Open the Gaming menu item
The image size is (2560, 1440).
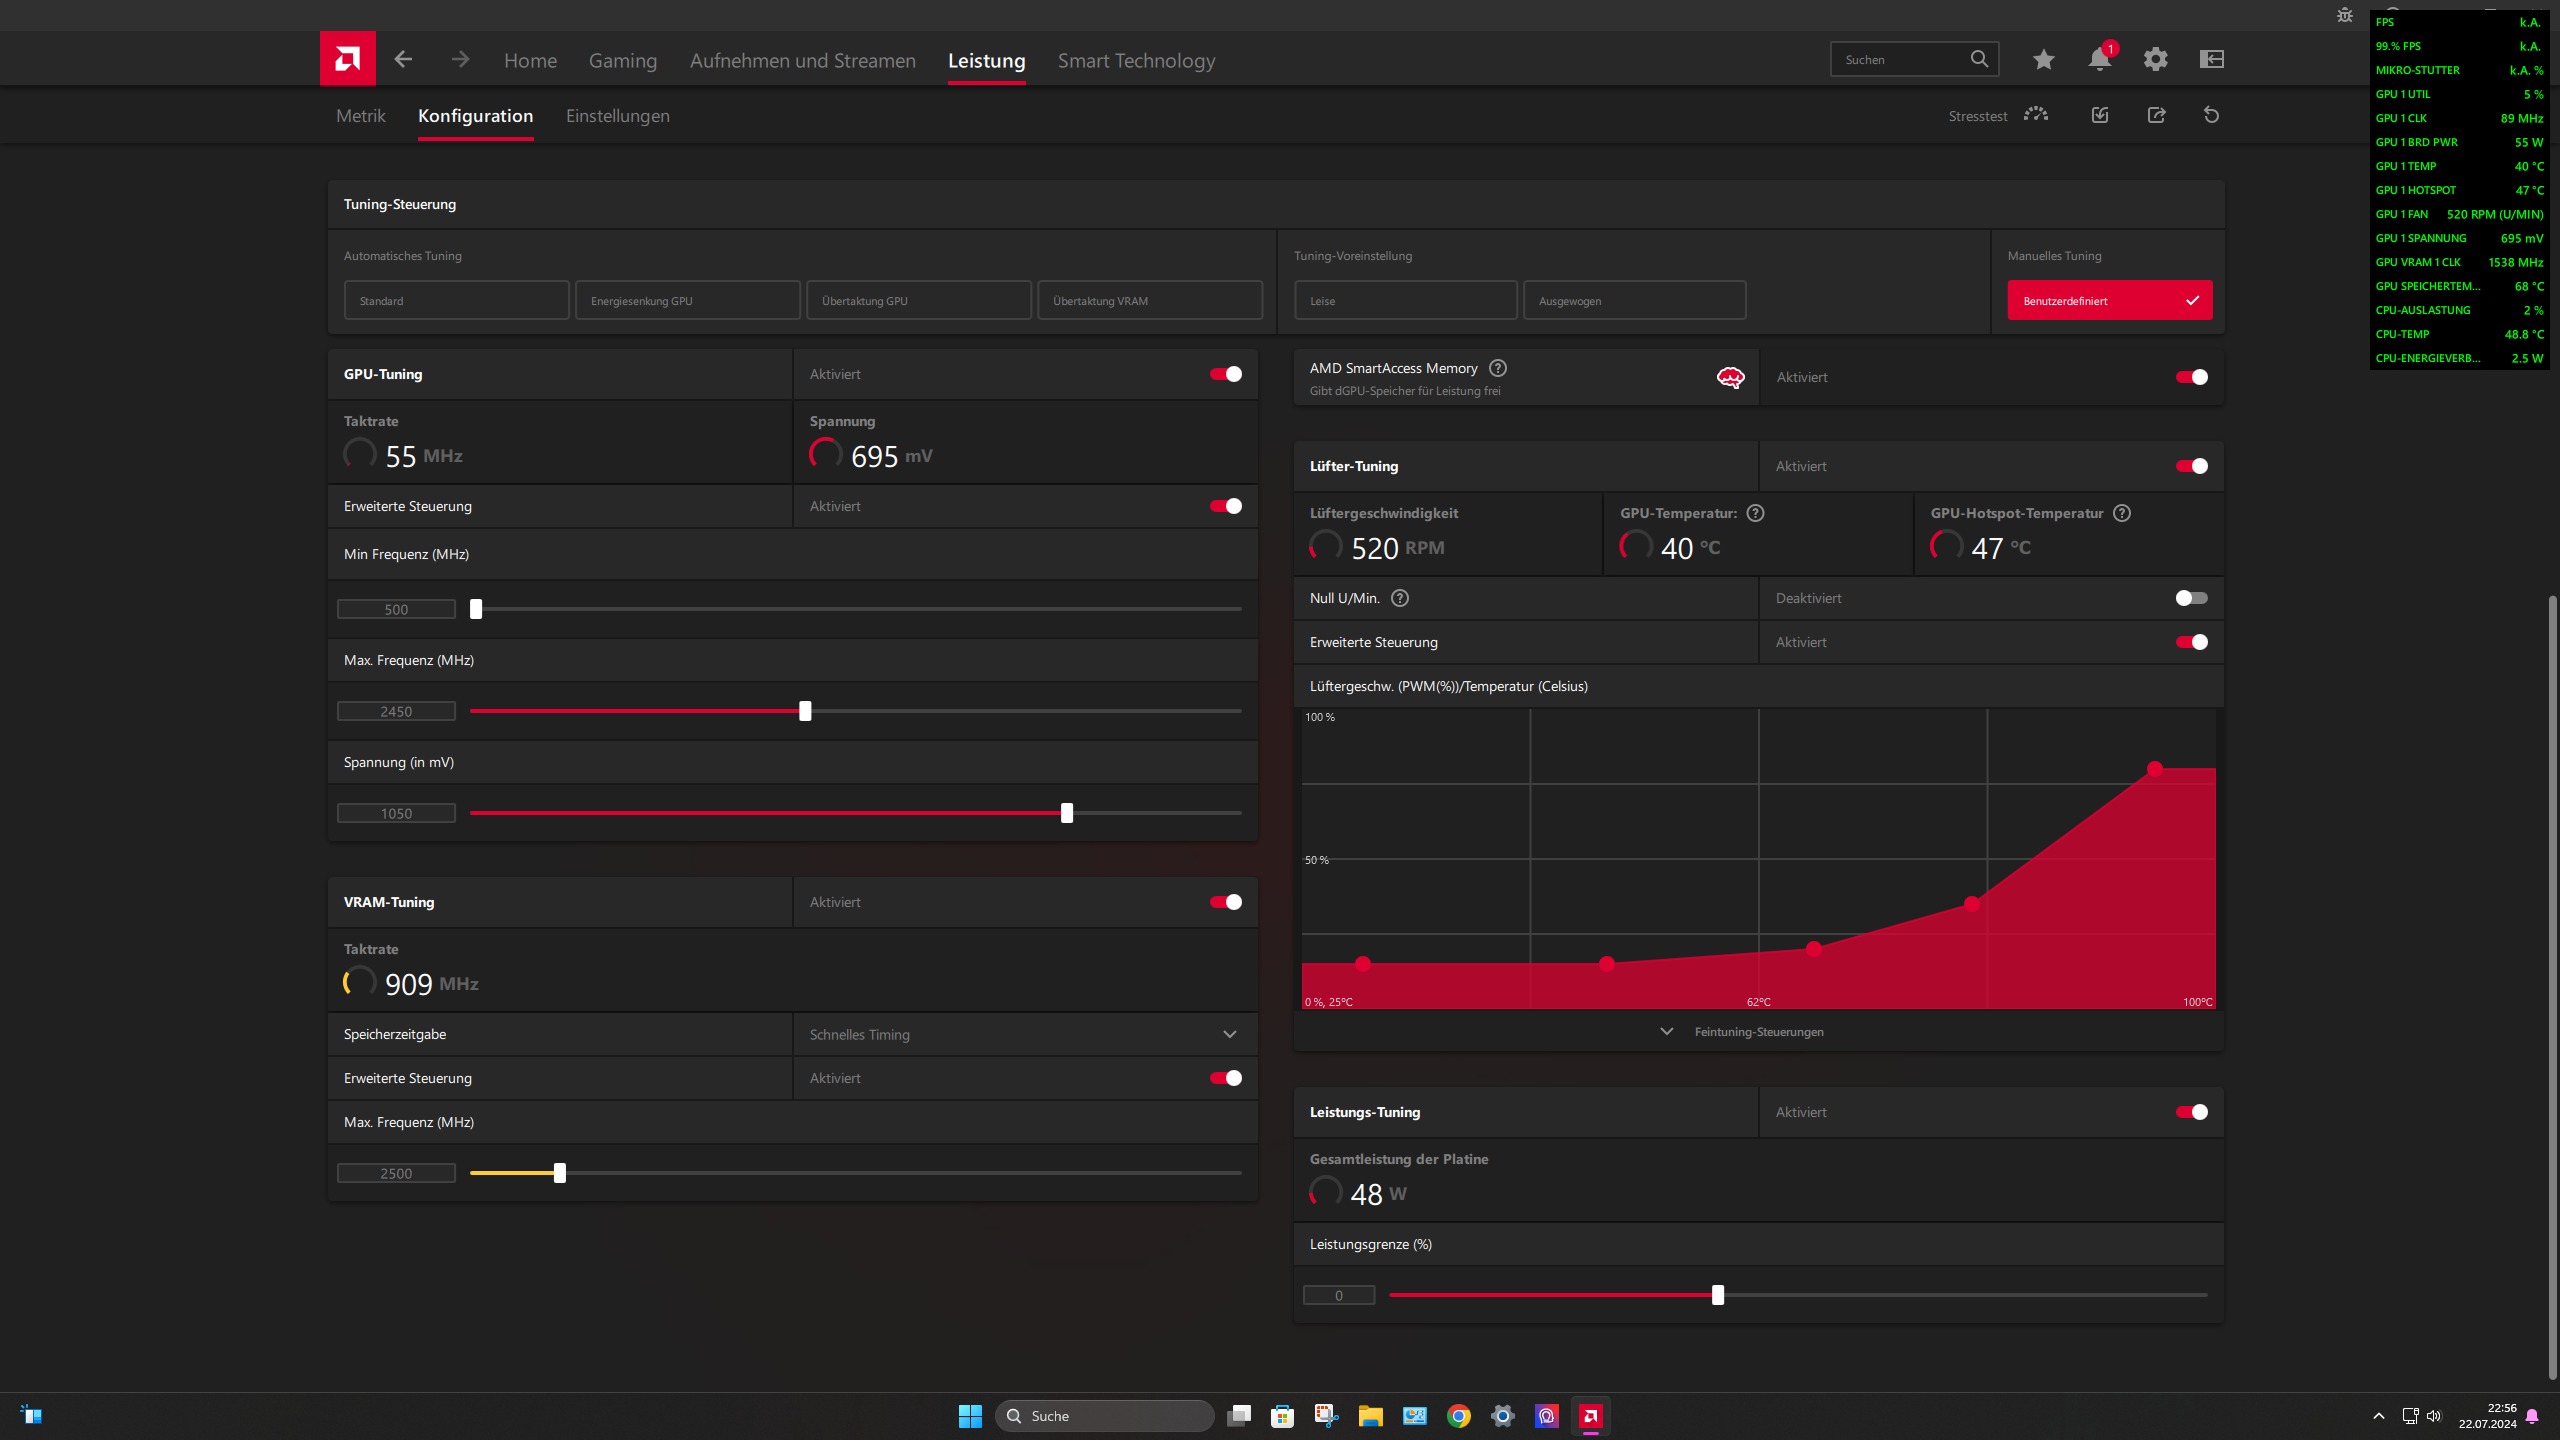[622, 60]
